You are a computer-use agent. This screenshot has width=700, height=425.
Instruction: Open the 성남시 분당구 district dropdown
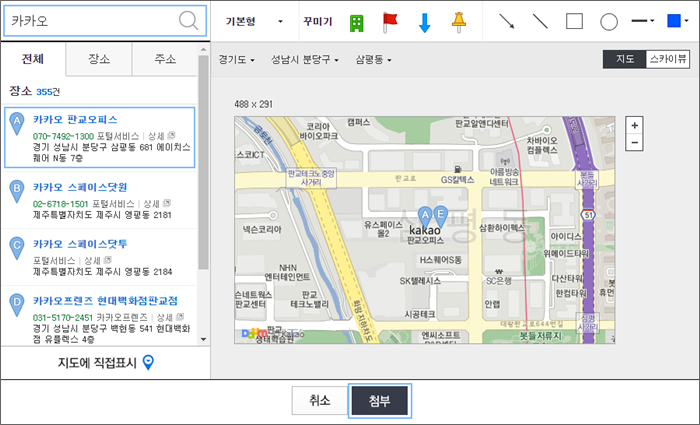pyautogui.click(x=304, y=59)
